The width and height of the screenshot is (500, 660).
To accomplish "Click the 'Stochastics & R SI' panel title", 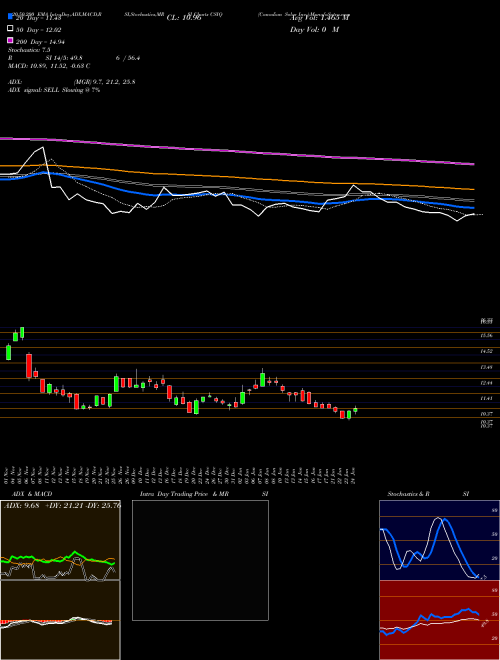I will [x=428, y=494].
